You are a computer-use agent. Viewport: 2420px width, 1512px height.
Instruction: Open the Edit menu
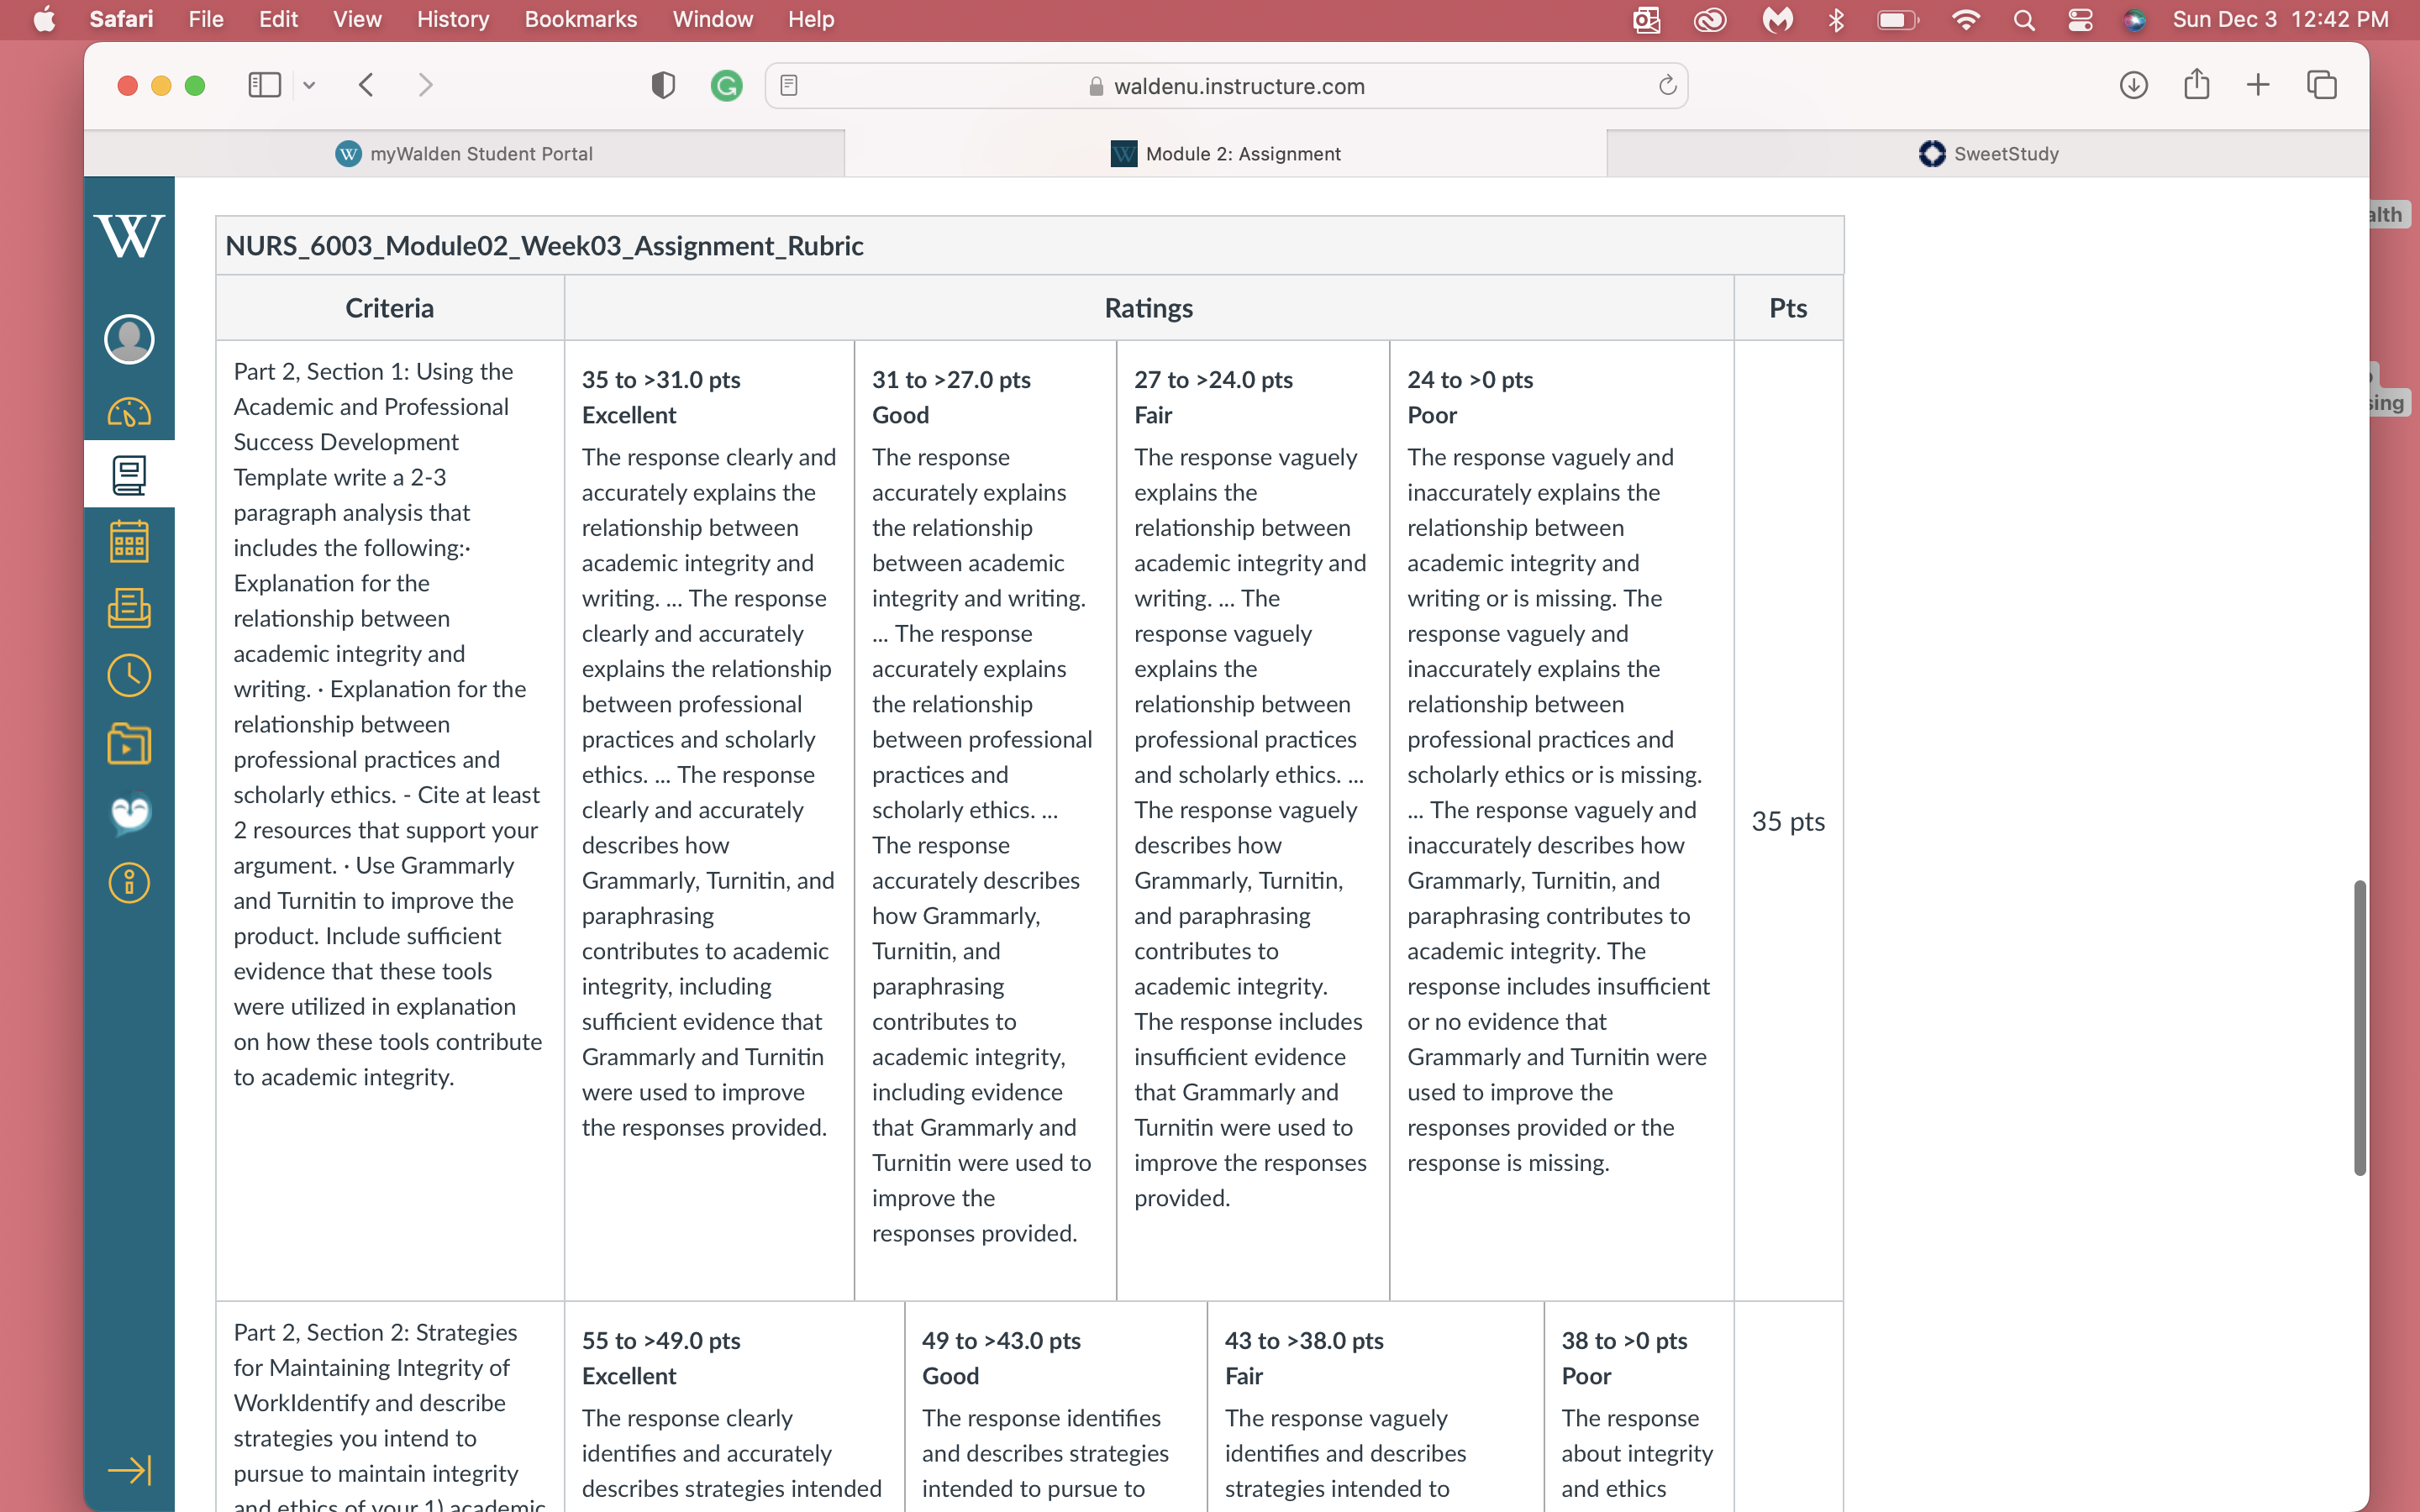point(278,19)
